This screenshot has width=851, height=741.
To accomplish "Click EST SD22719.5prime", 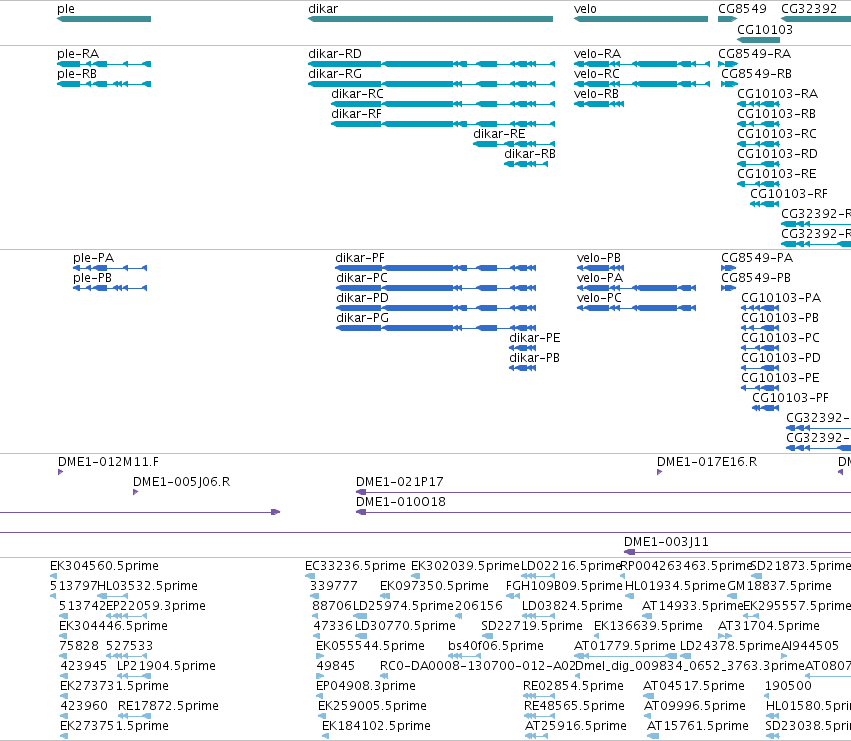I will (487, 636).
